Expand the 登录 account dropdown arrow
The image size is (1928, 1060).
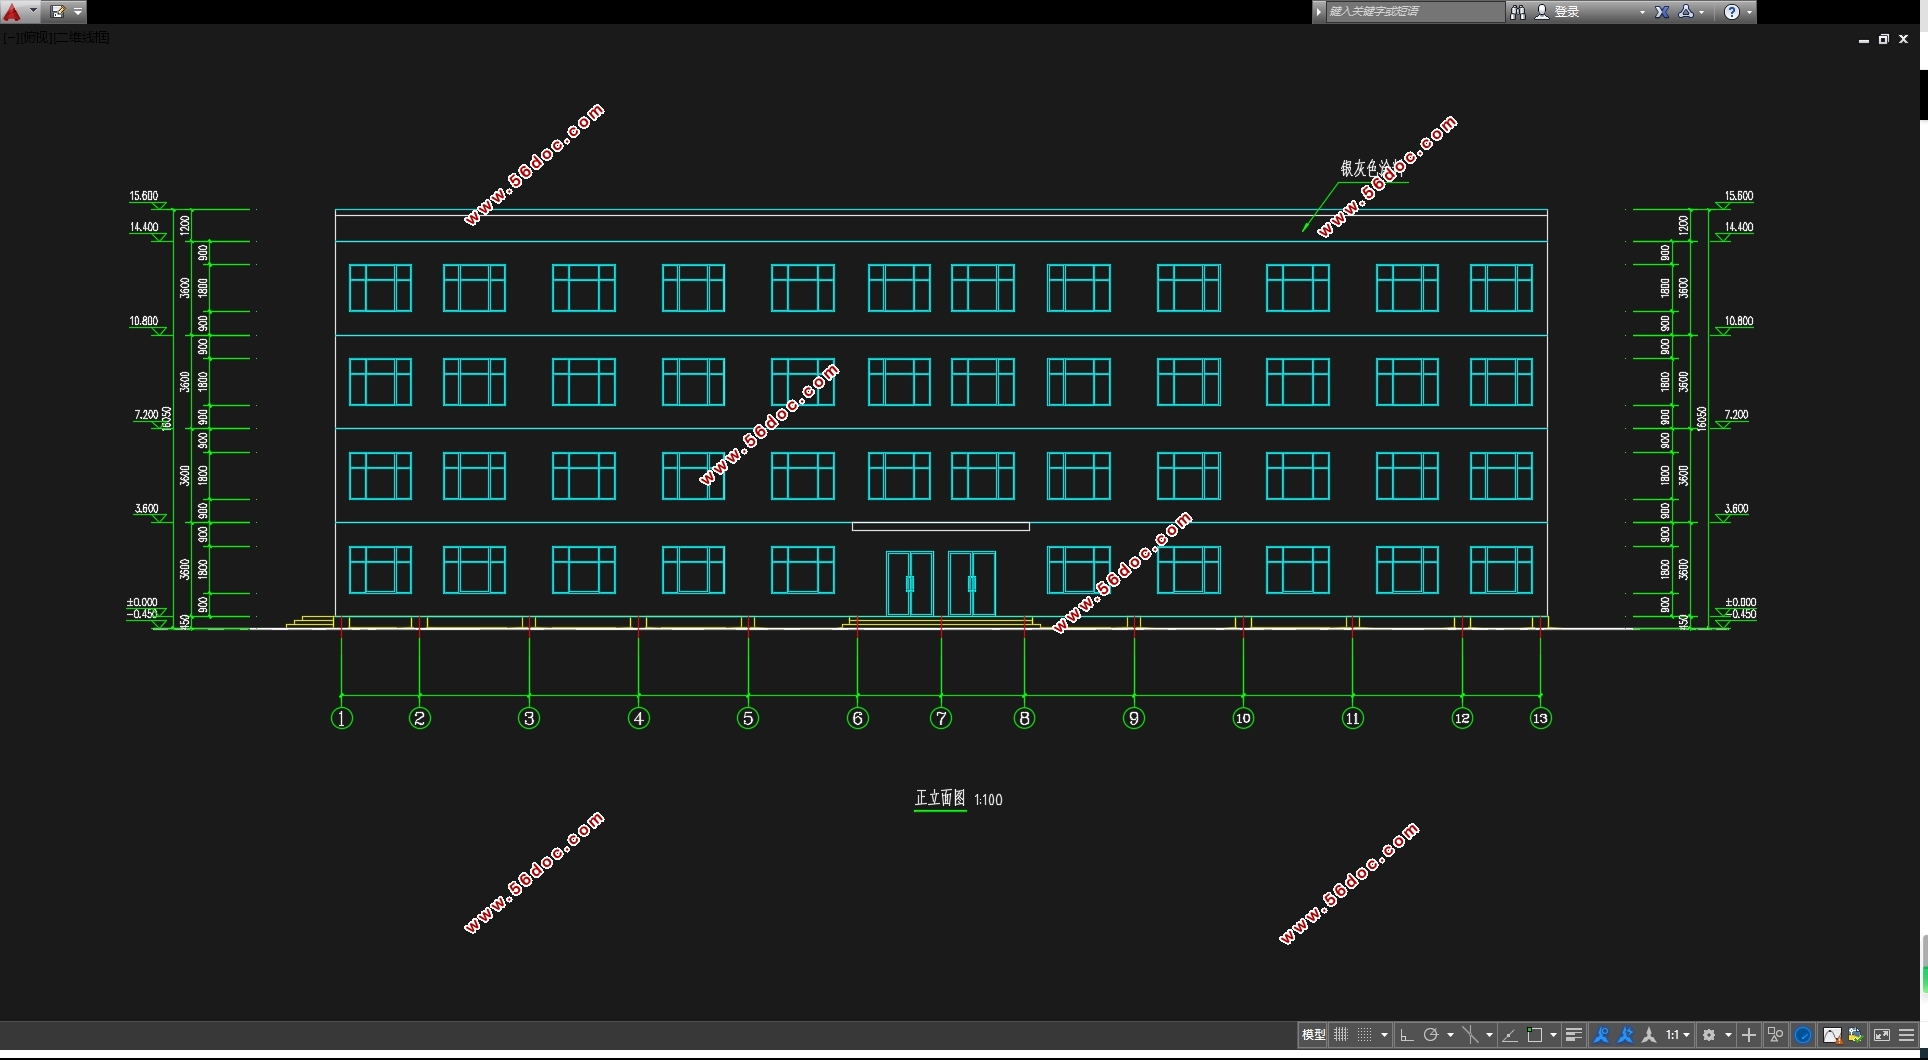click(1642, 13)
